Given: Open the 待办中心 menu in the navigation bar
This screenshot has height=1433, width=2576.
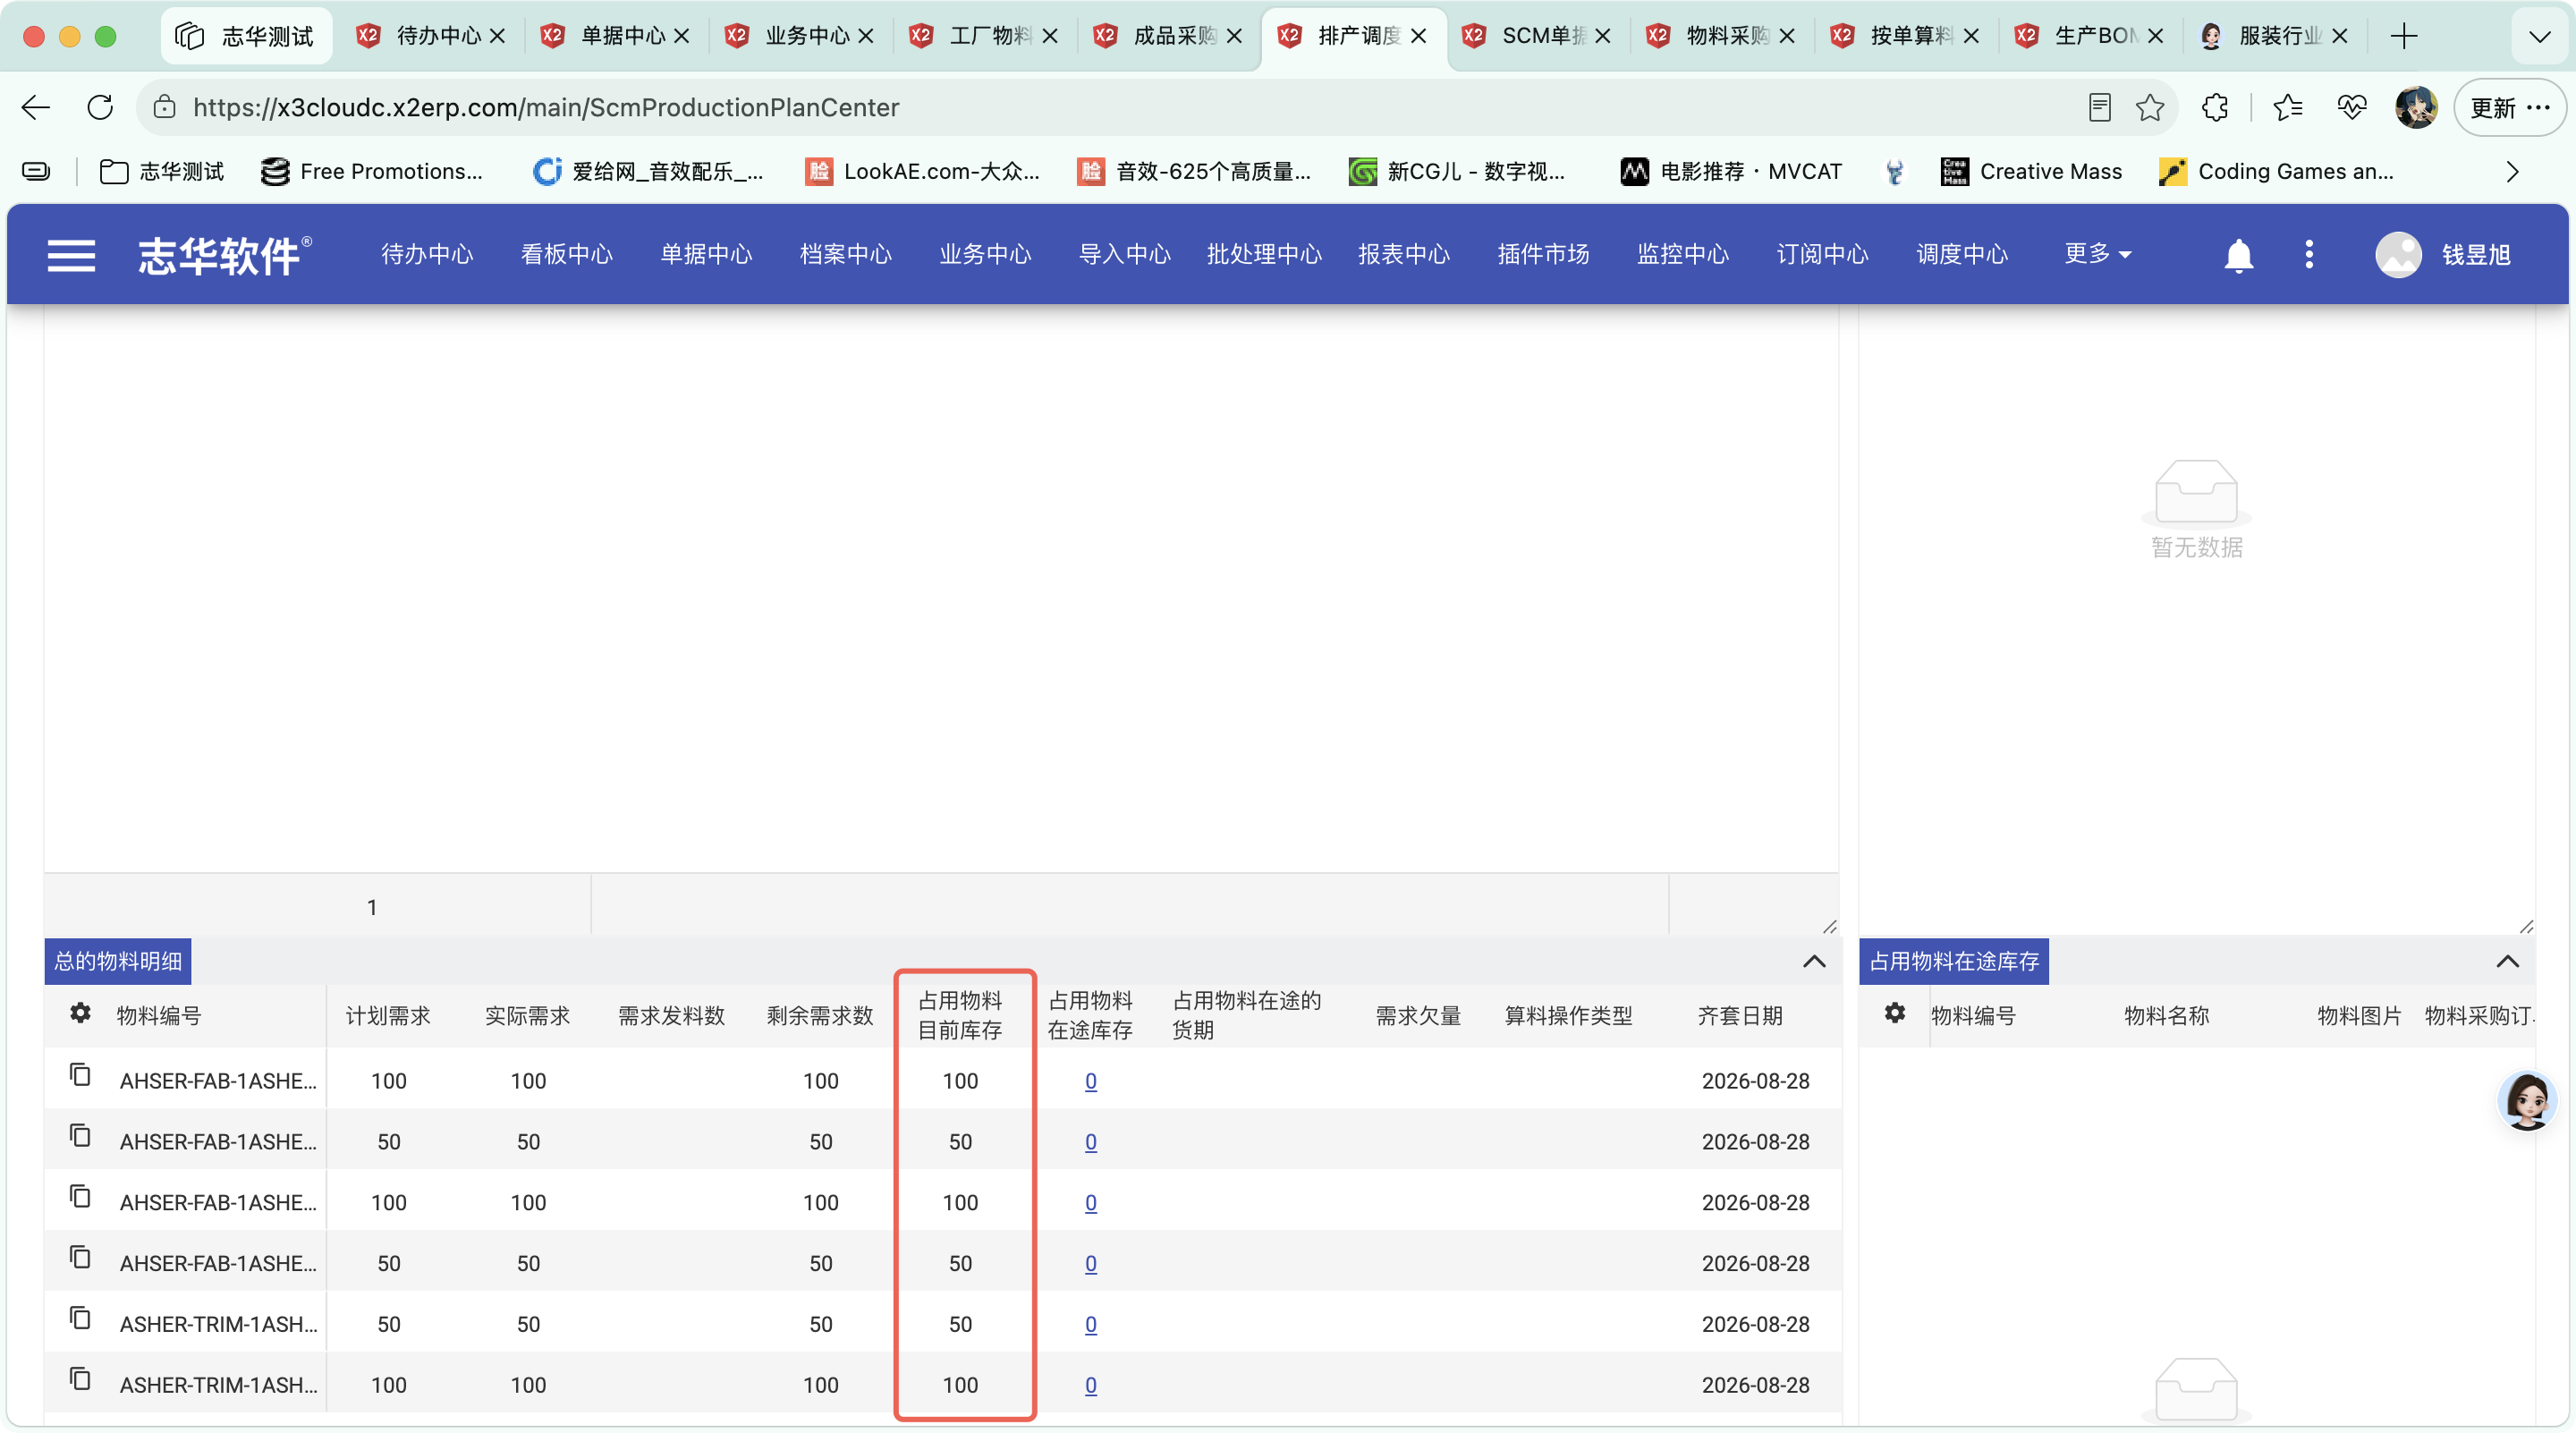Looking at the screenshot, I should [x=427, y=254].
